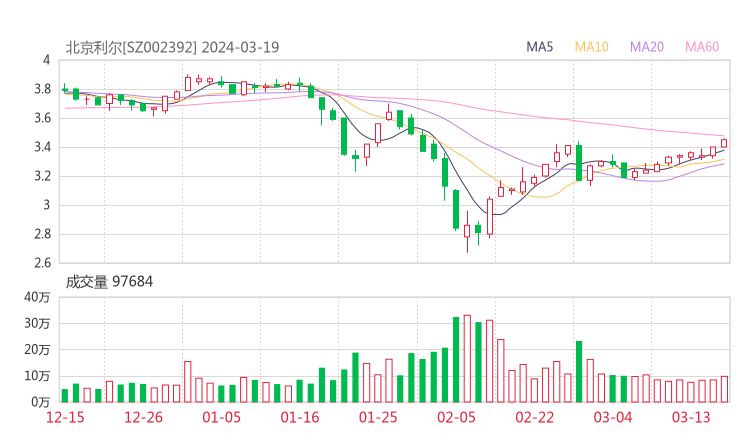Click the 成交量 97684 volume label

[109, 282]
